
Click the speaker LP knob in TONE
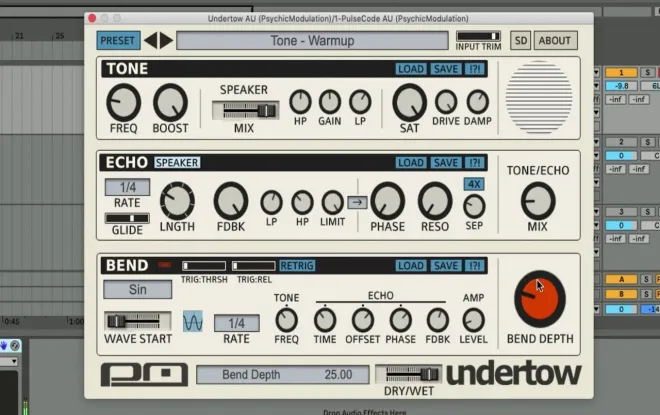pos(360,101)
